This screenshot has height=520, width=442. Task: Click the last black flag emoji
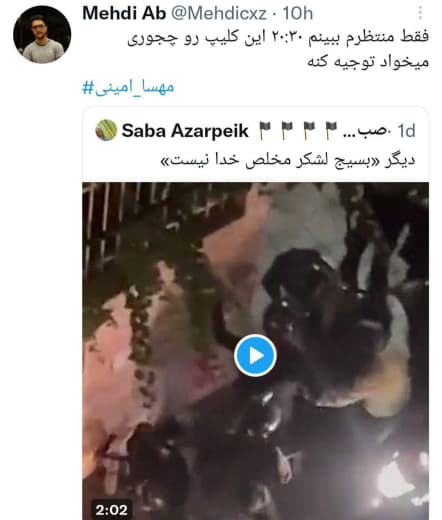click(331, 131)
